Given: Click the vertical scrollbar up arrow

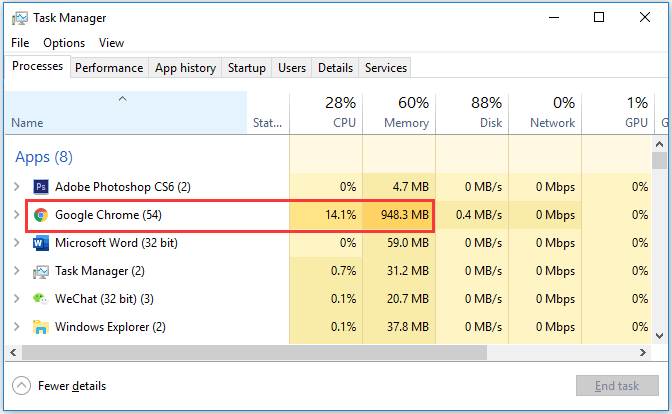Looking at the screenshot, I should tap(660, 144).
